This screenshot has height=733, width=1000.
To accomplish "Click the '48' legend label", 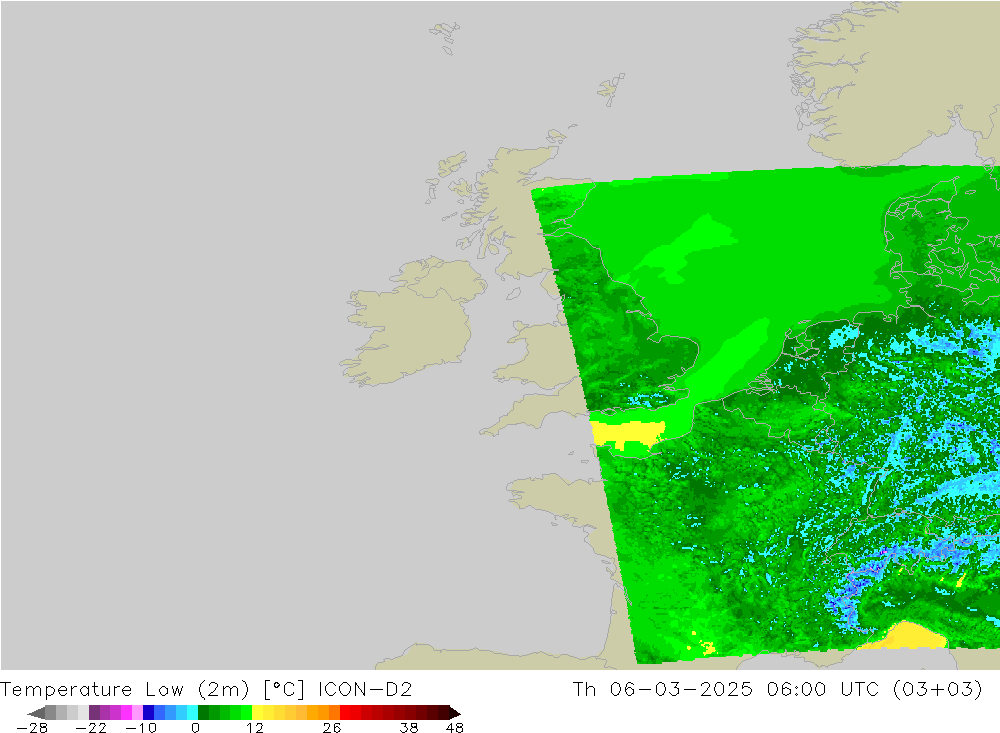I will coord(454,728).
